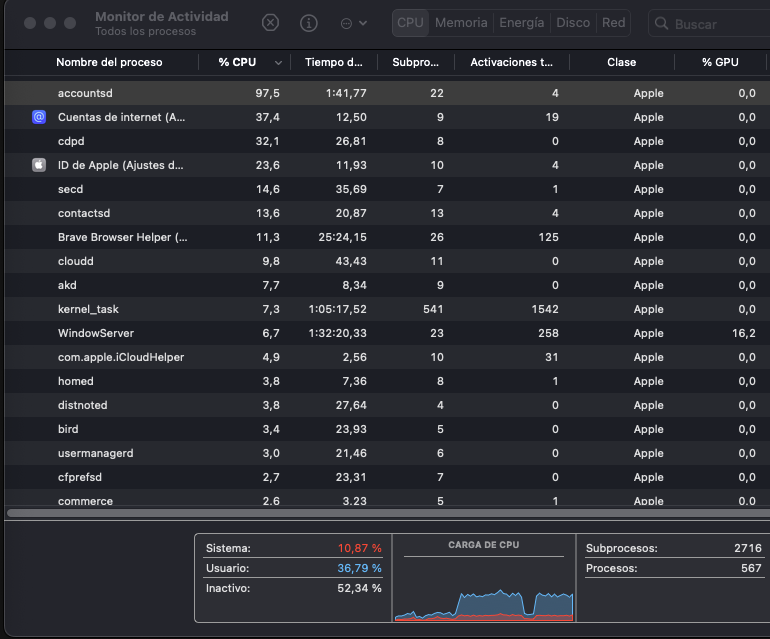The width and height of the screenshot is (770, 639).
Task: Sort by the % GPU column header
Action: [719, 62]
